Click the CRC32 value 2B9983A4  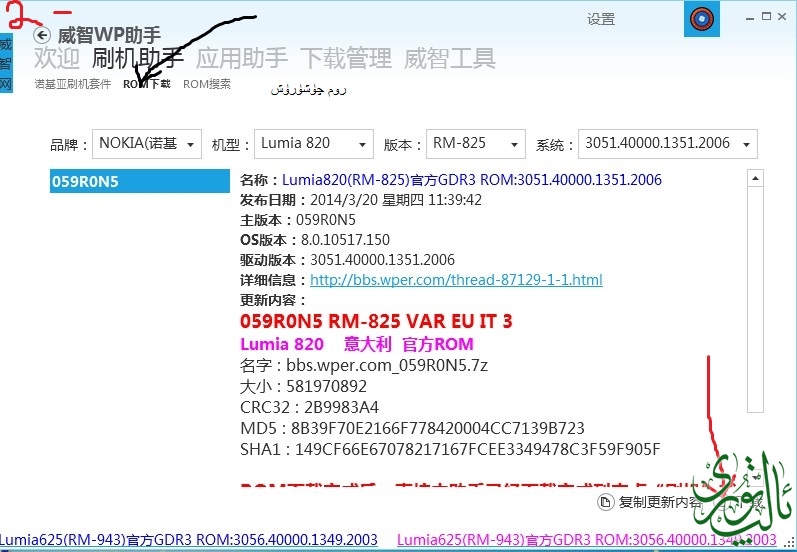(341, 407)
